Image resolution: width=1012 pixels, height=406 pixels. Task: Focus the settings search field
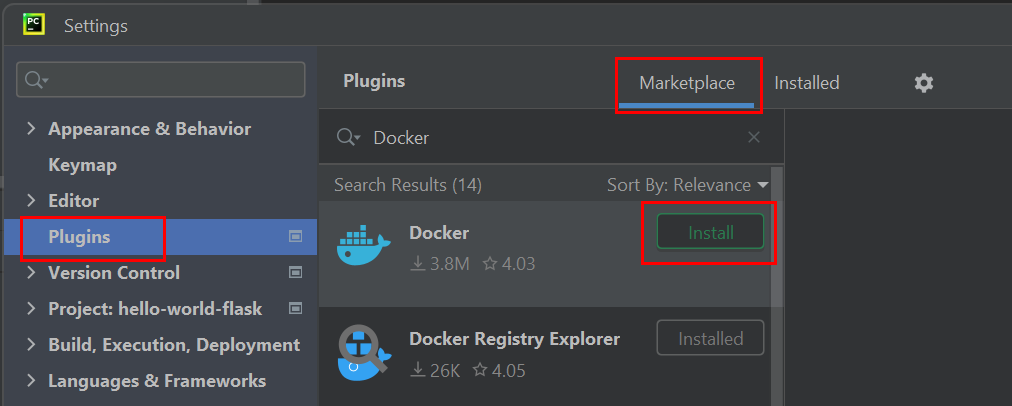(x=161, y=79)
